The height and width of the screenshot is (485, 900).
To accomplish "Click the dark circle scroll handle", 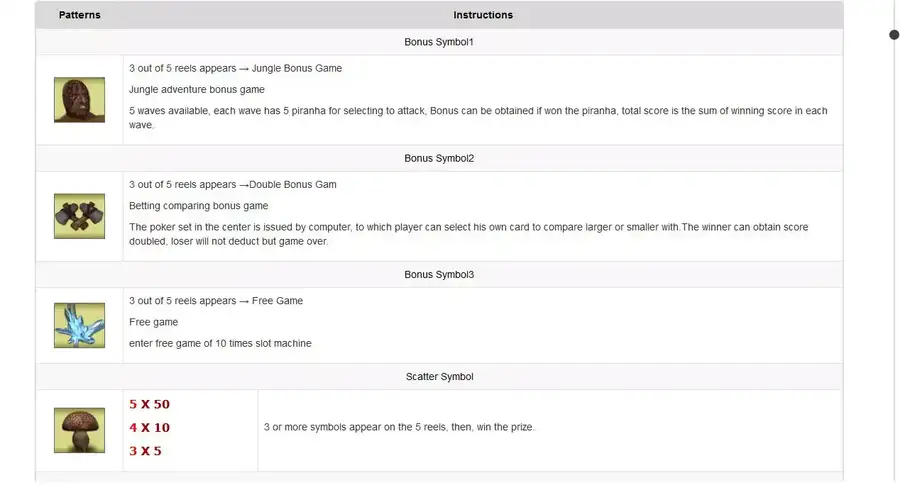I will click(x=894, y=35).
